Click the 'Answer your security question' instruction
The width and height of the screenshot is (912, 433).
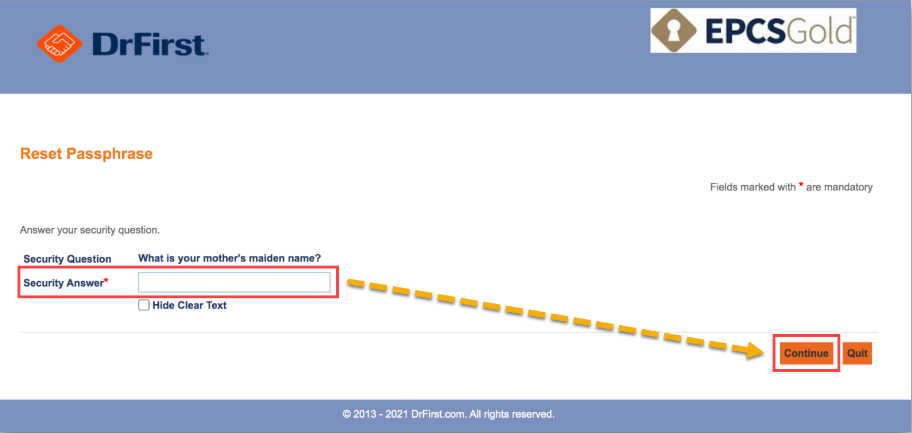90,230
